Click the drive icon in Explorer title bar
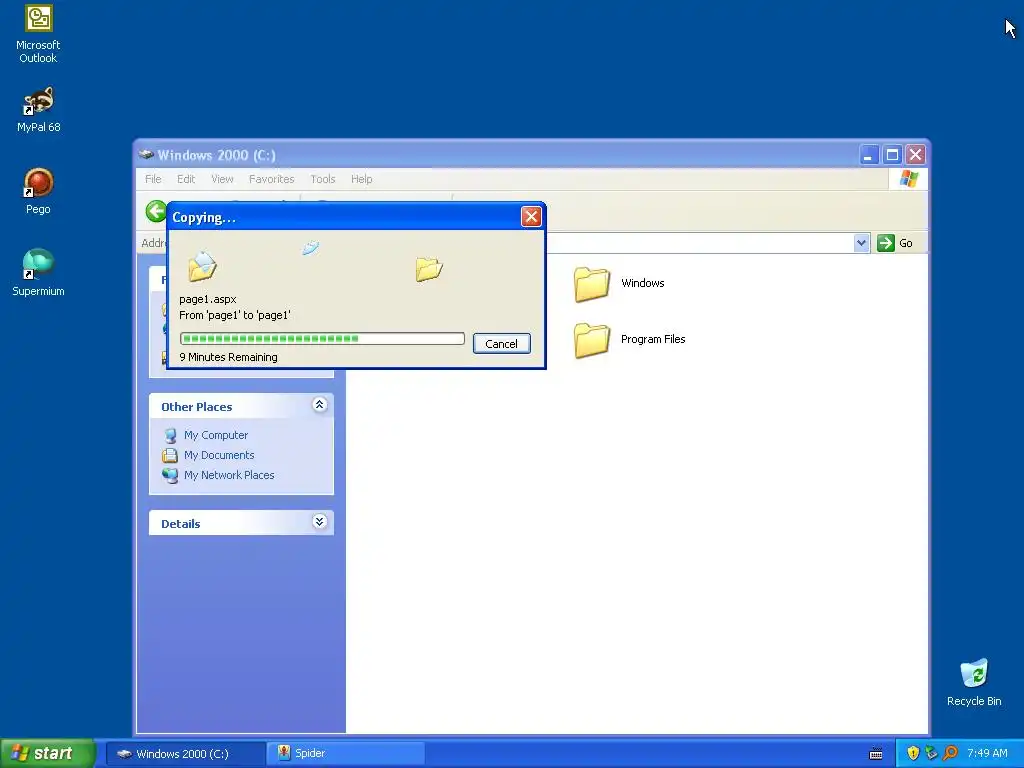 (146, 155)
